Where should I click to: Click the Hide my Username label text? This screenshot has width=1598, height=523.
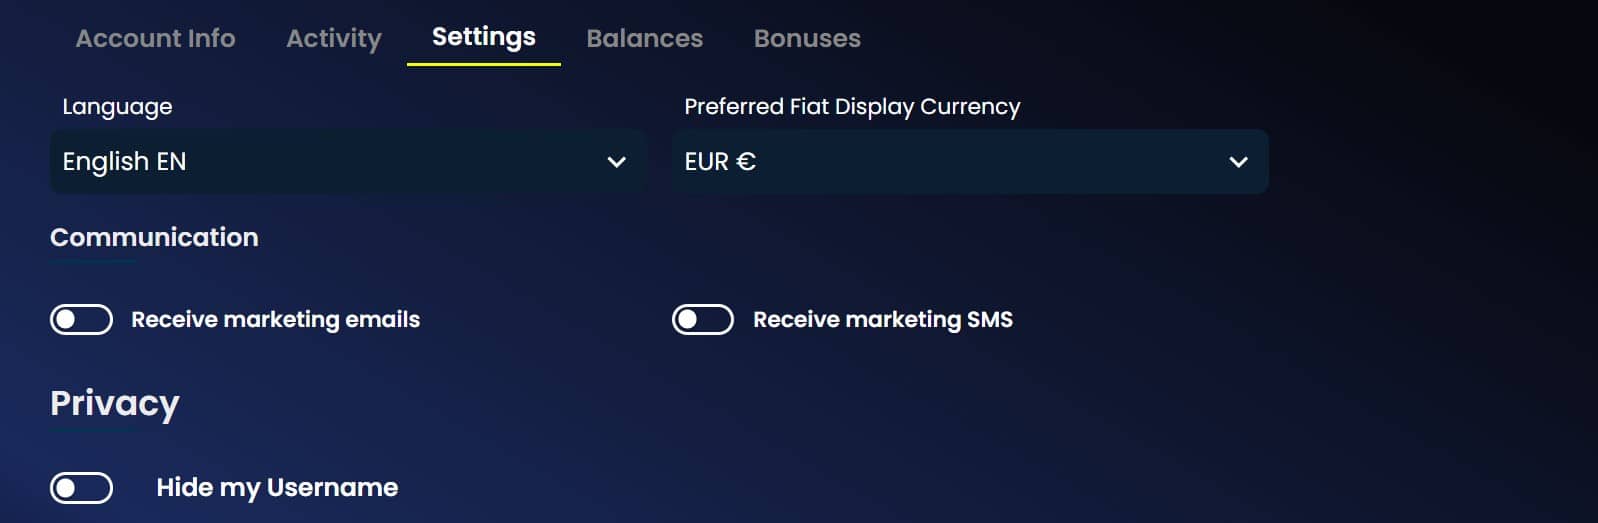click(277, 487)
